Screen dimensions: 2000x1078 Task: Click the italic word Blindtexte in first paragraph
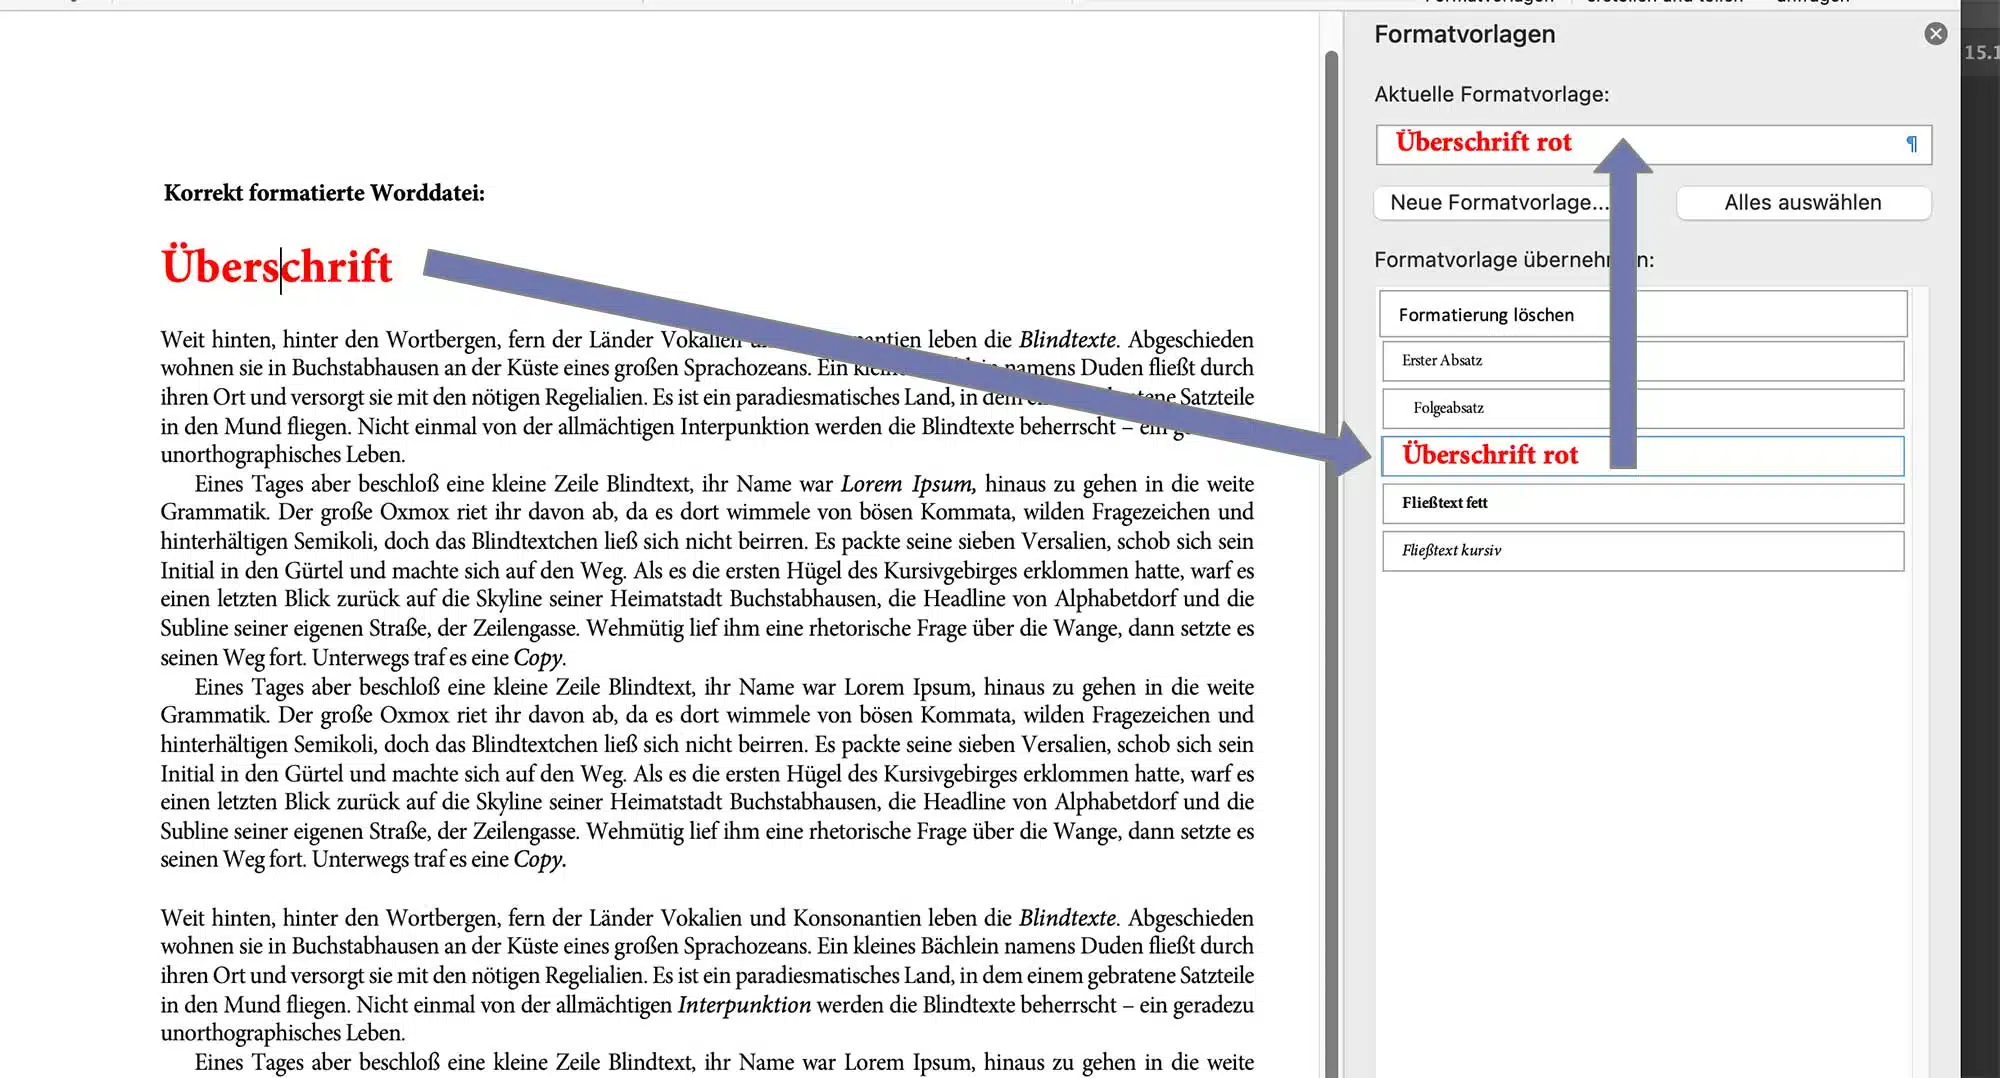pyautogui.click(x=1067, y=339)
